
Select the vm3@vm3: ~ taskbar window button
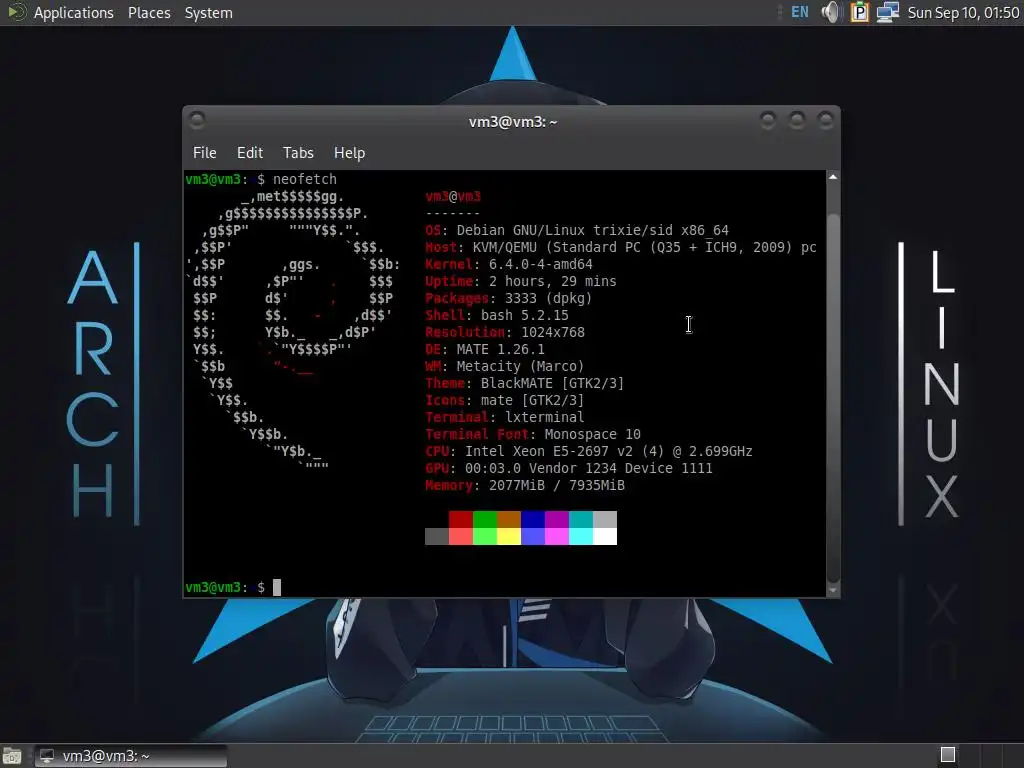(131, 756)
